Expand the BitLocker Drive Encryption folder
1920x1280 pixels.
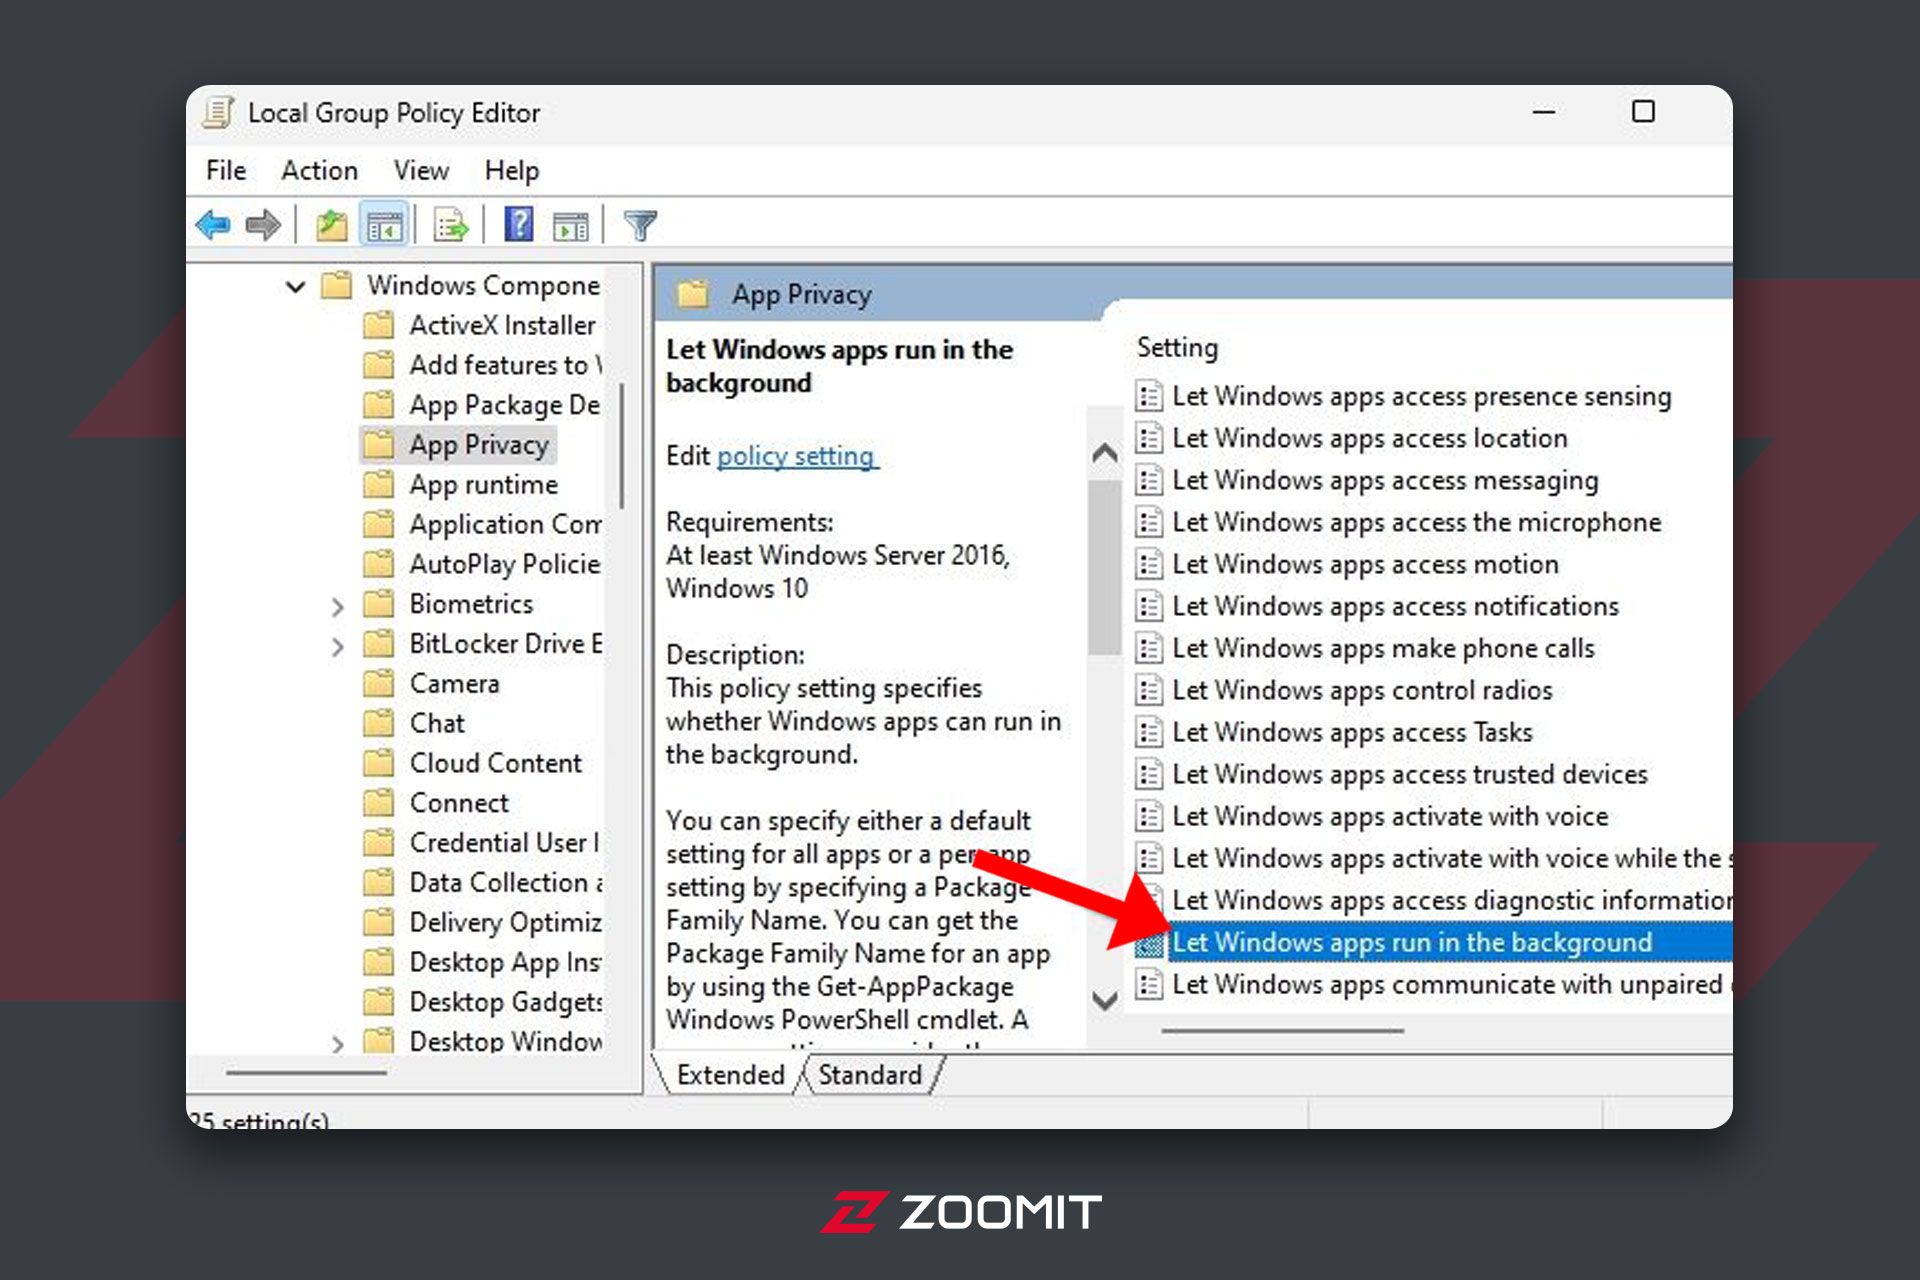(x=337, y=646)
